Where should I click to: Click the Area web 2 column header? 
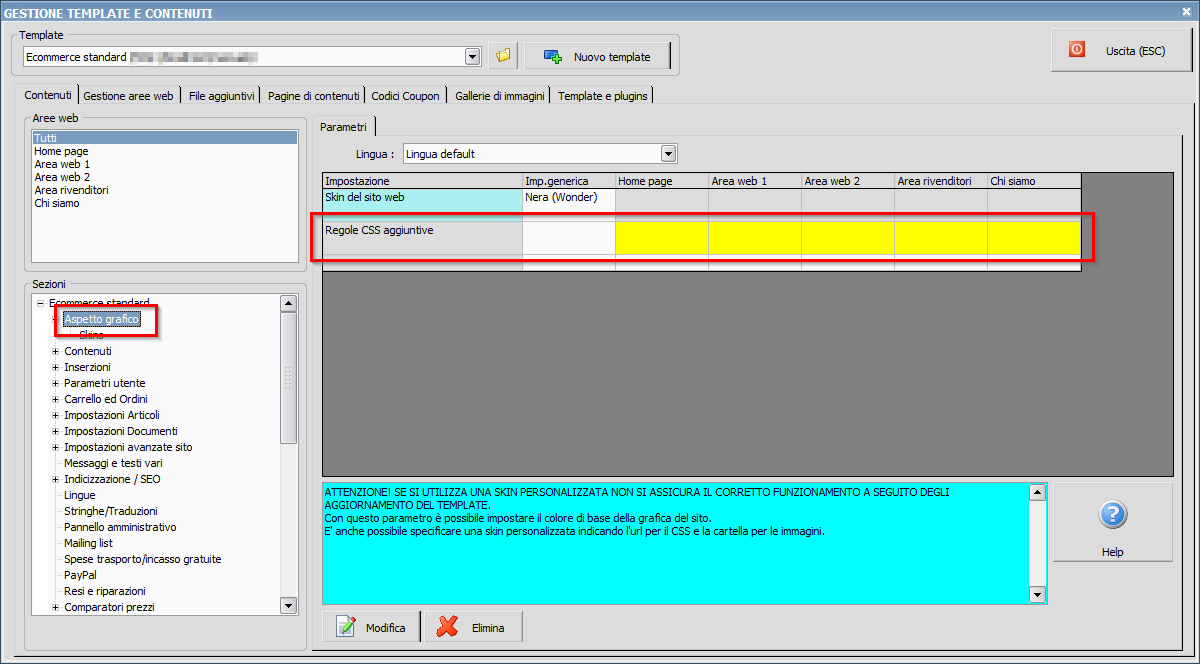[x=847, y=181]
